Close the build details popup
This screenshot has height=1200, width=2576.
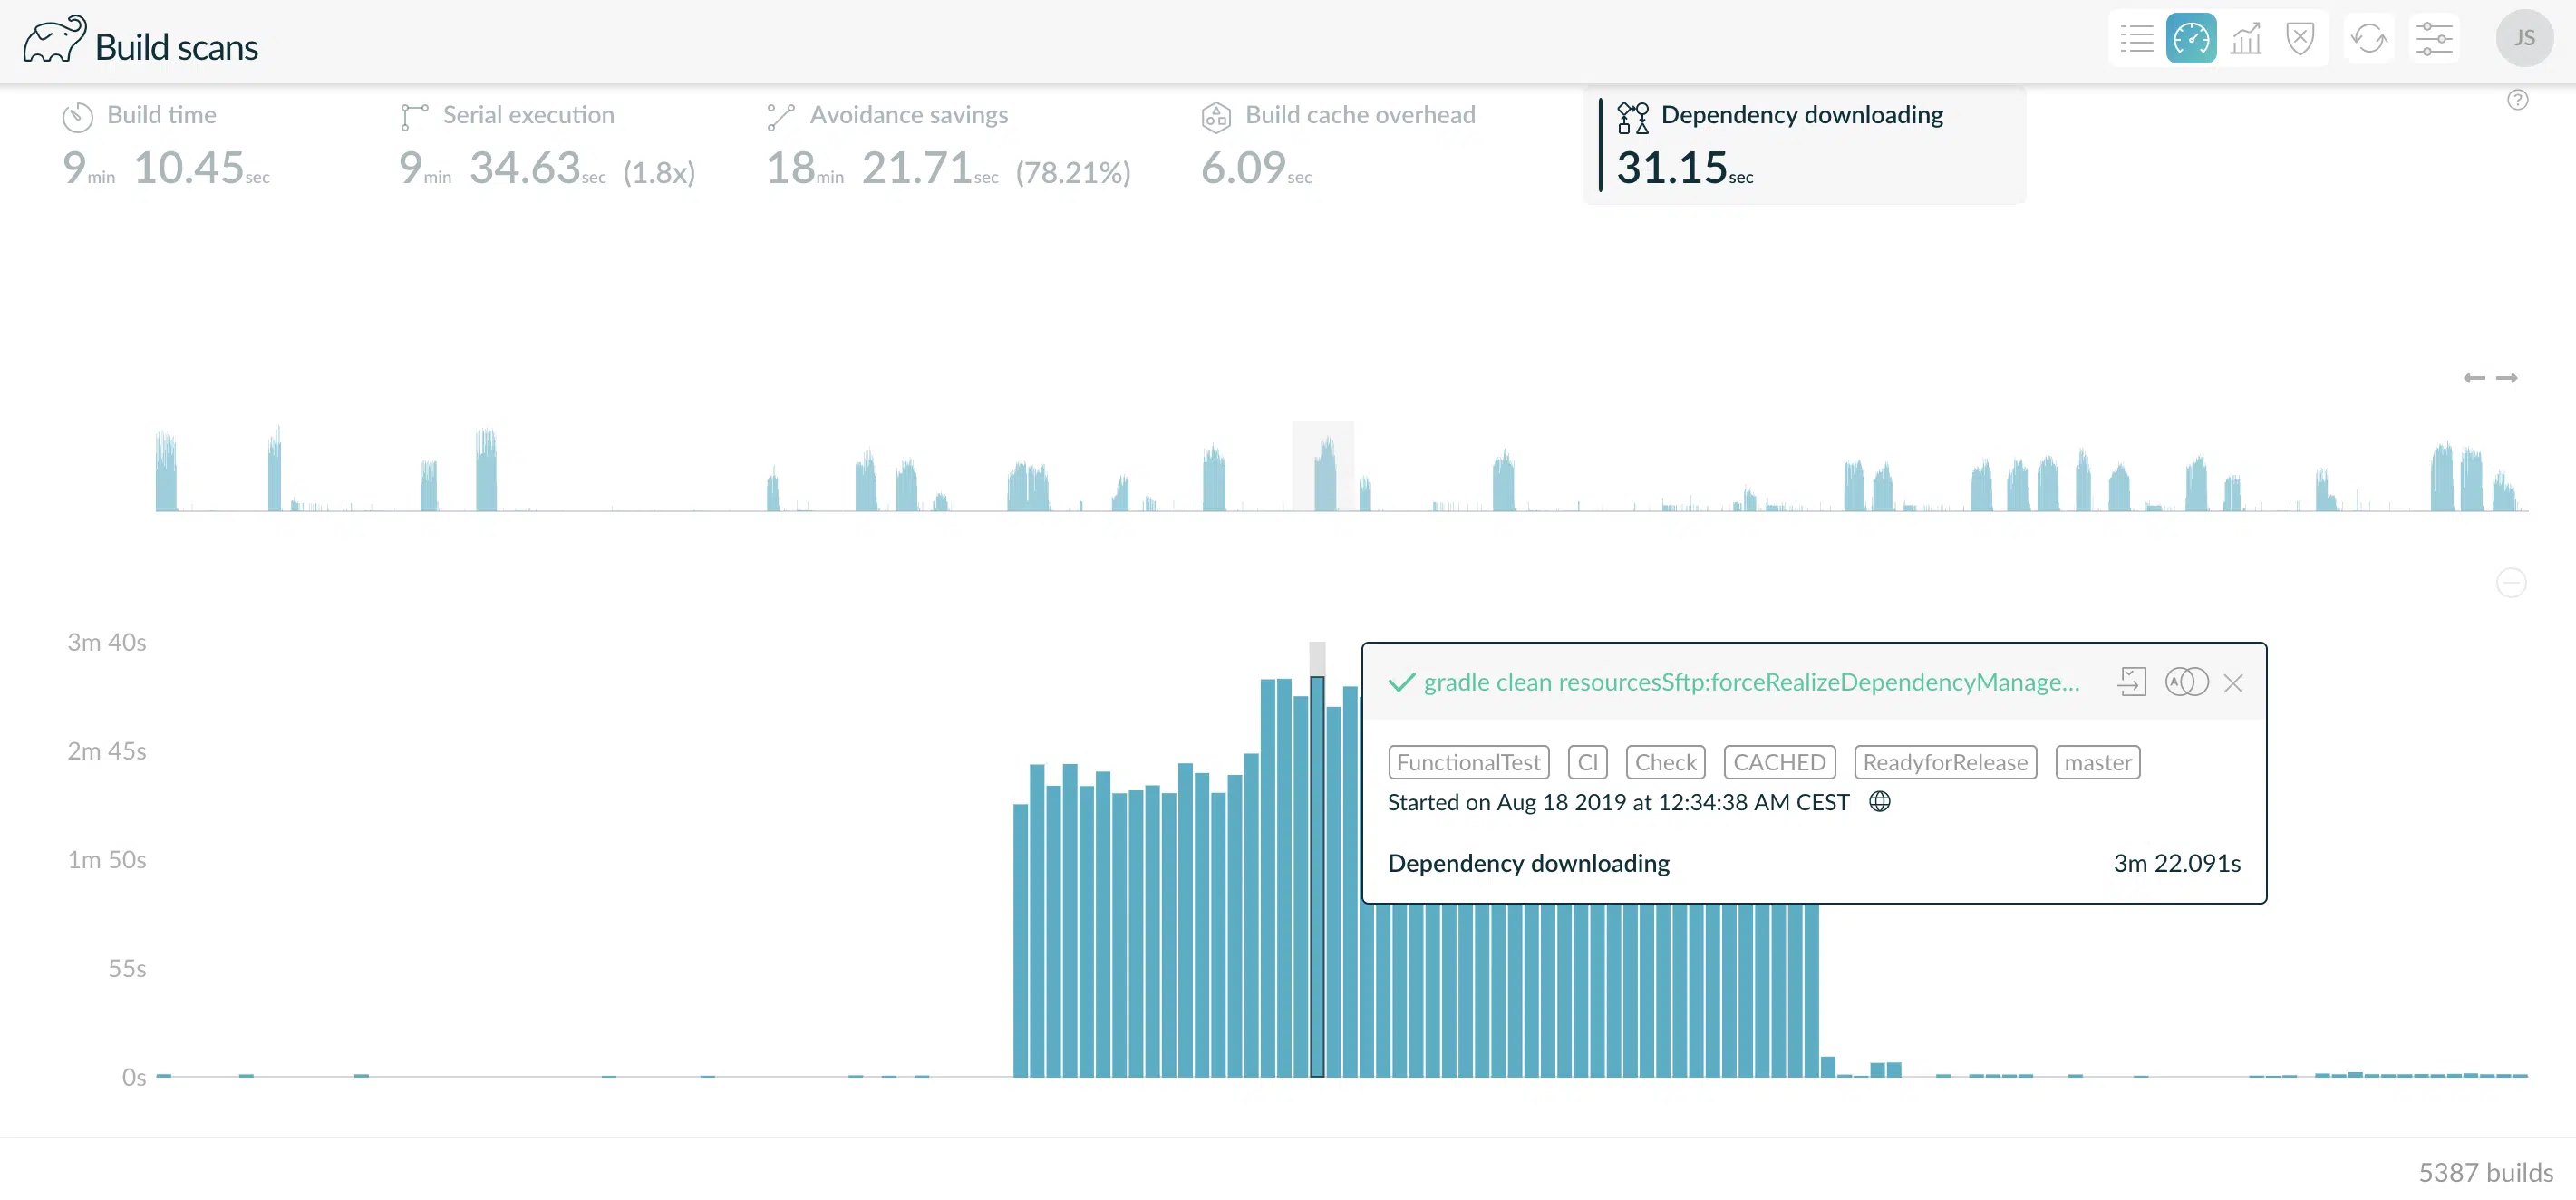click(2233, 683)
